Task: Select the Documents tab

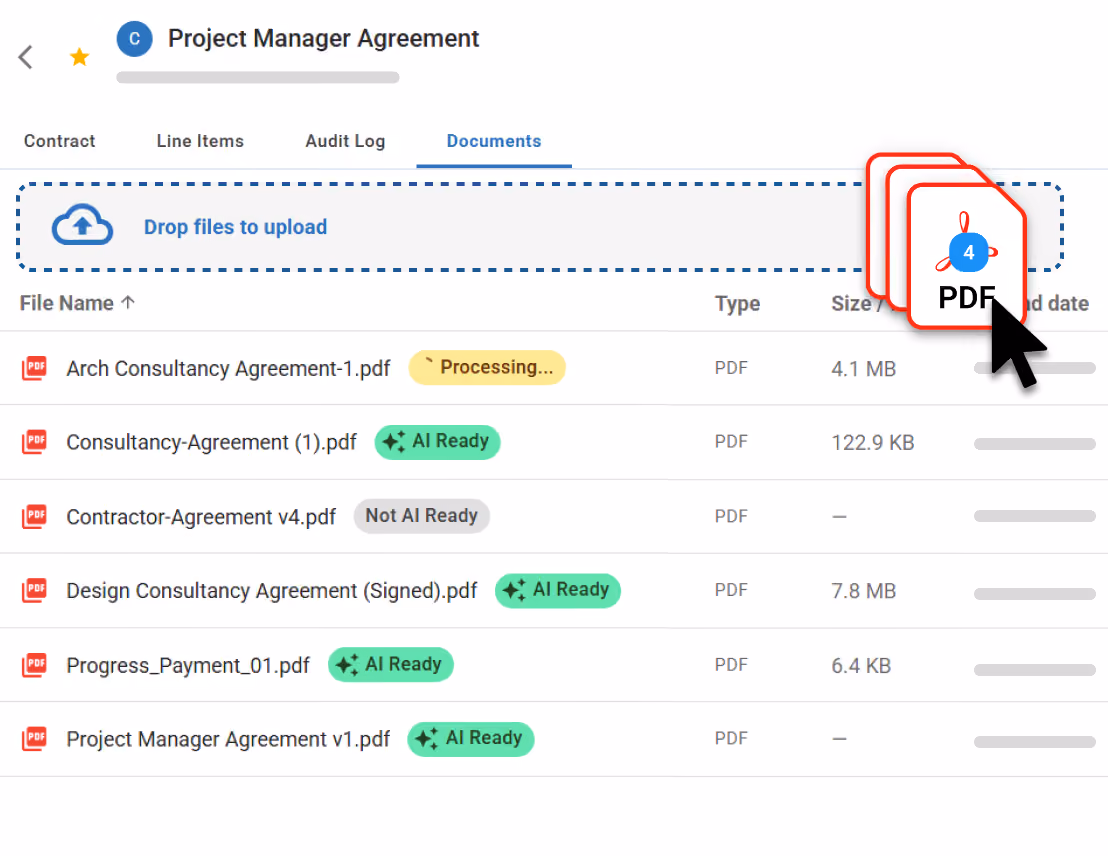Action: [494, 141]
